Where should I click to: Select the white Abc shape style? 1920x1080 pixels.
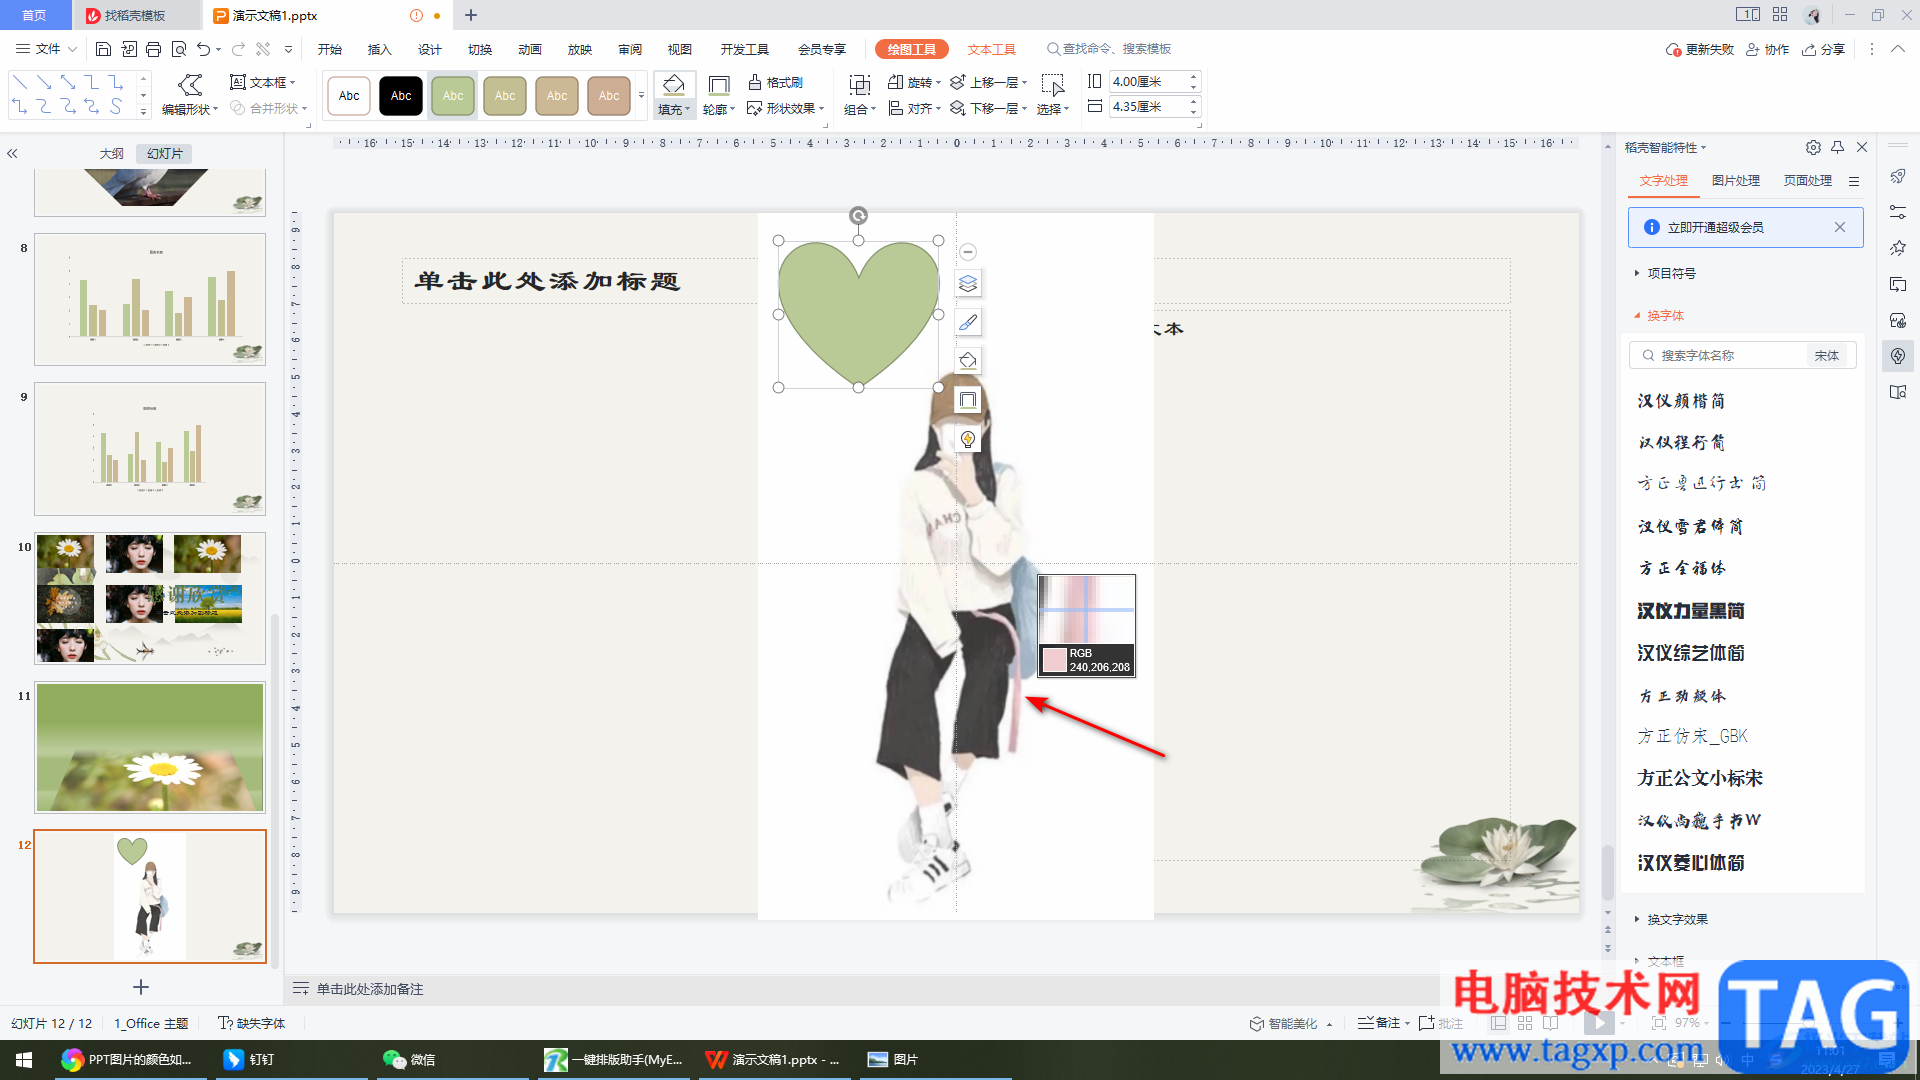click(x=349, y=96)
